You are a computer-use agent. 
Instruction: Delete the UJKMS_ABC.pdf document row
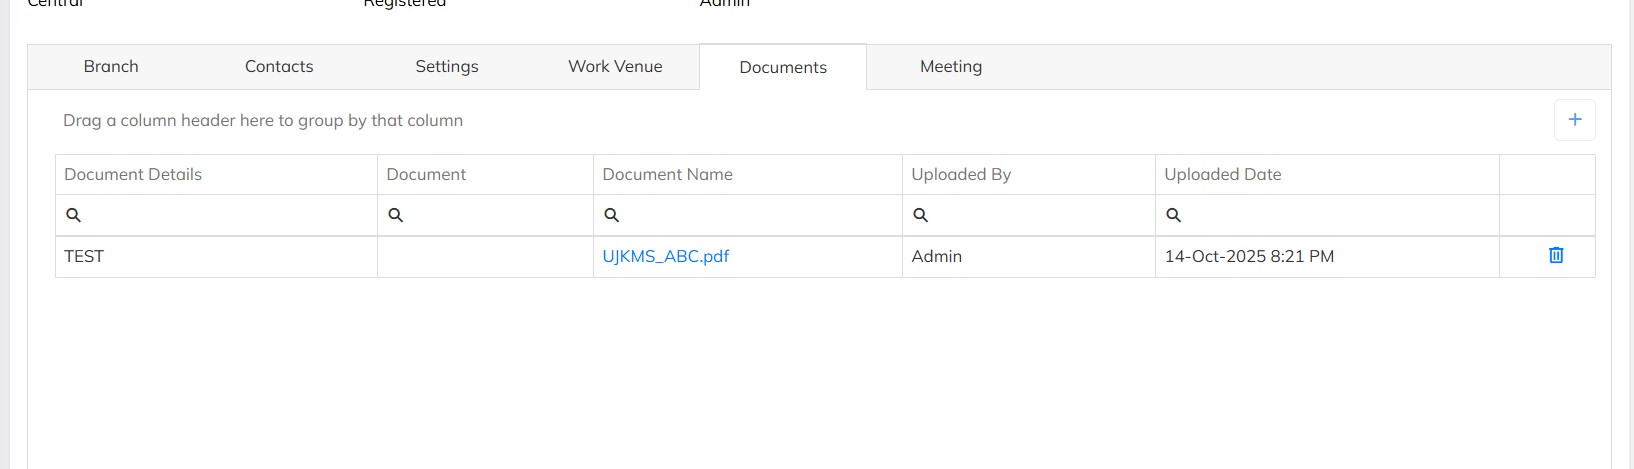tap(1556, 256)
